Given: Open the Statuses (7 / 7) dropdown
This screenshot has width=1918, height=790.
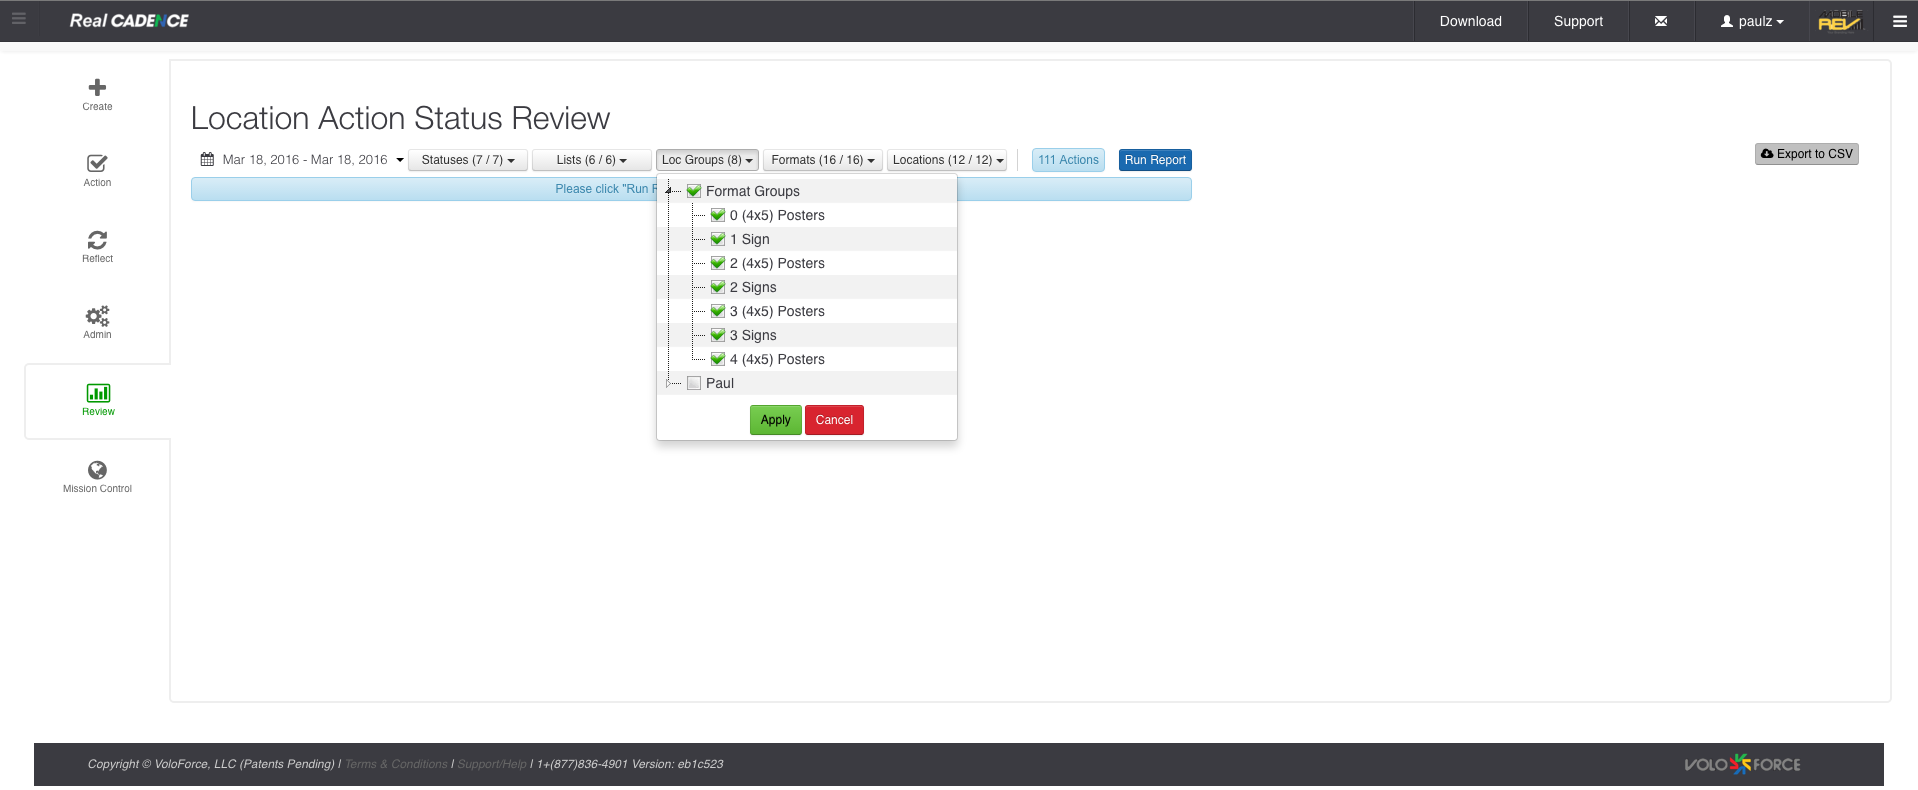Looking at the screenshot, I should [467, 160].
